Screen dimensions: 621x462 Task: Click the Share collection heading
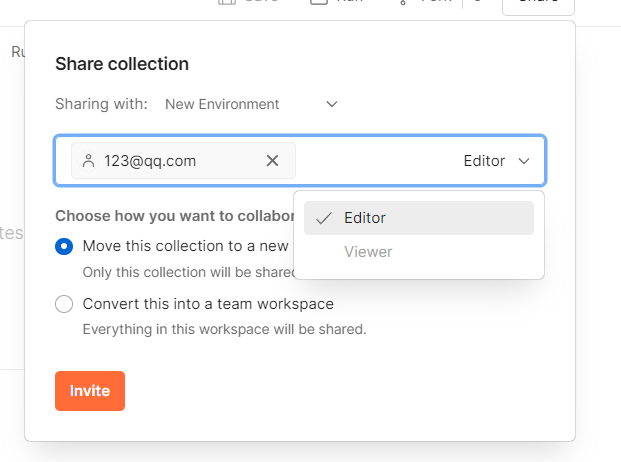[122, 64]
